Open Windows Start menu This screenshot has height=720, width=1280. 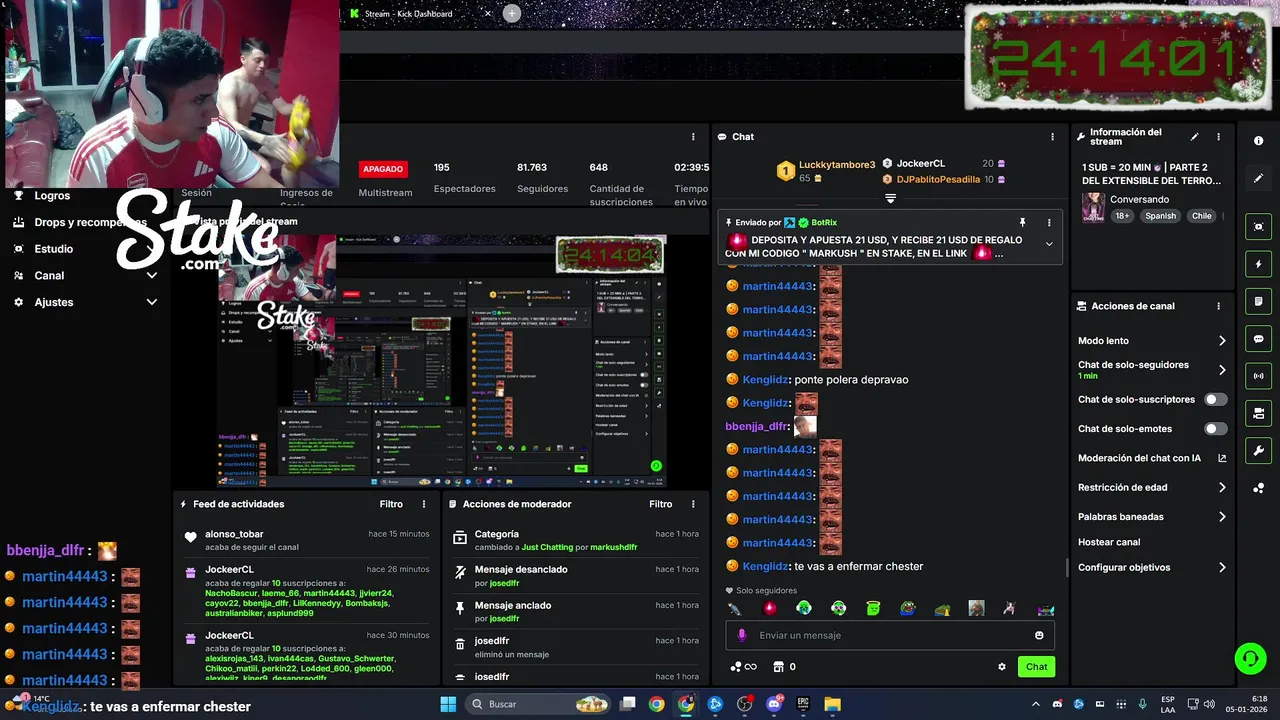pyautogui.click(x=448, y=704)
